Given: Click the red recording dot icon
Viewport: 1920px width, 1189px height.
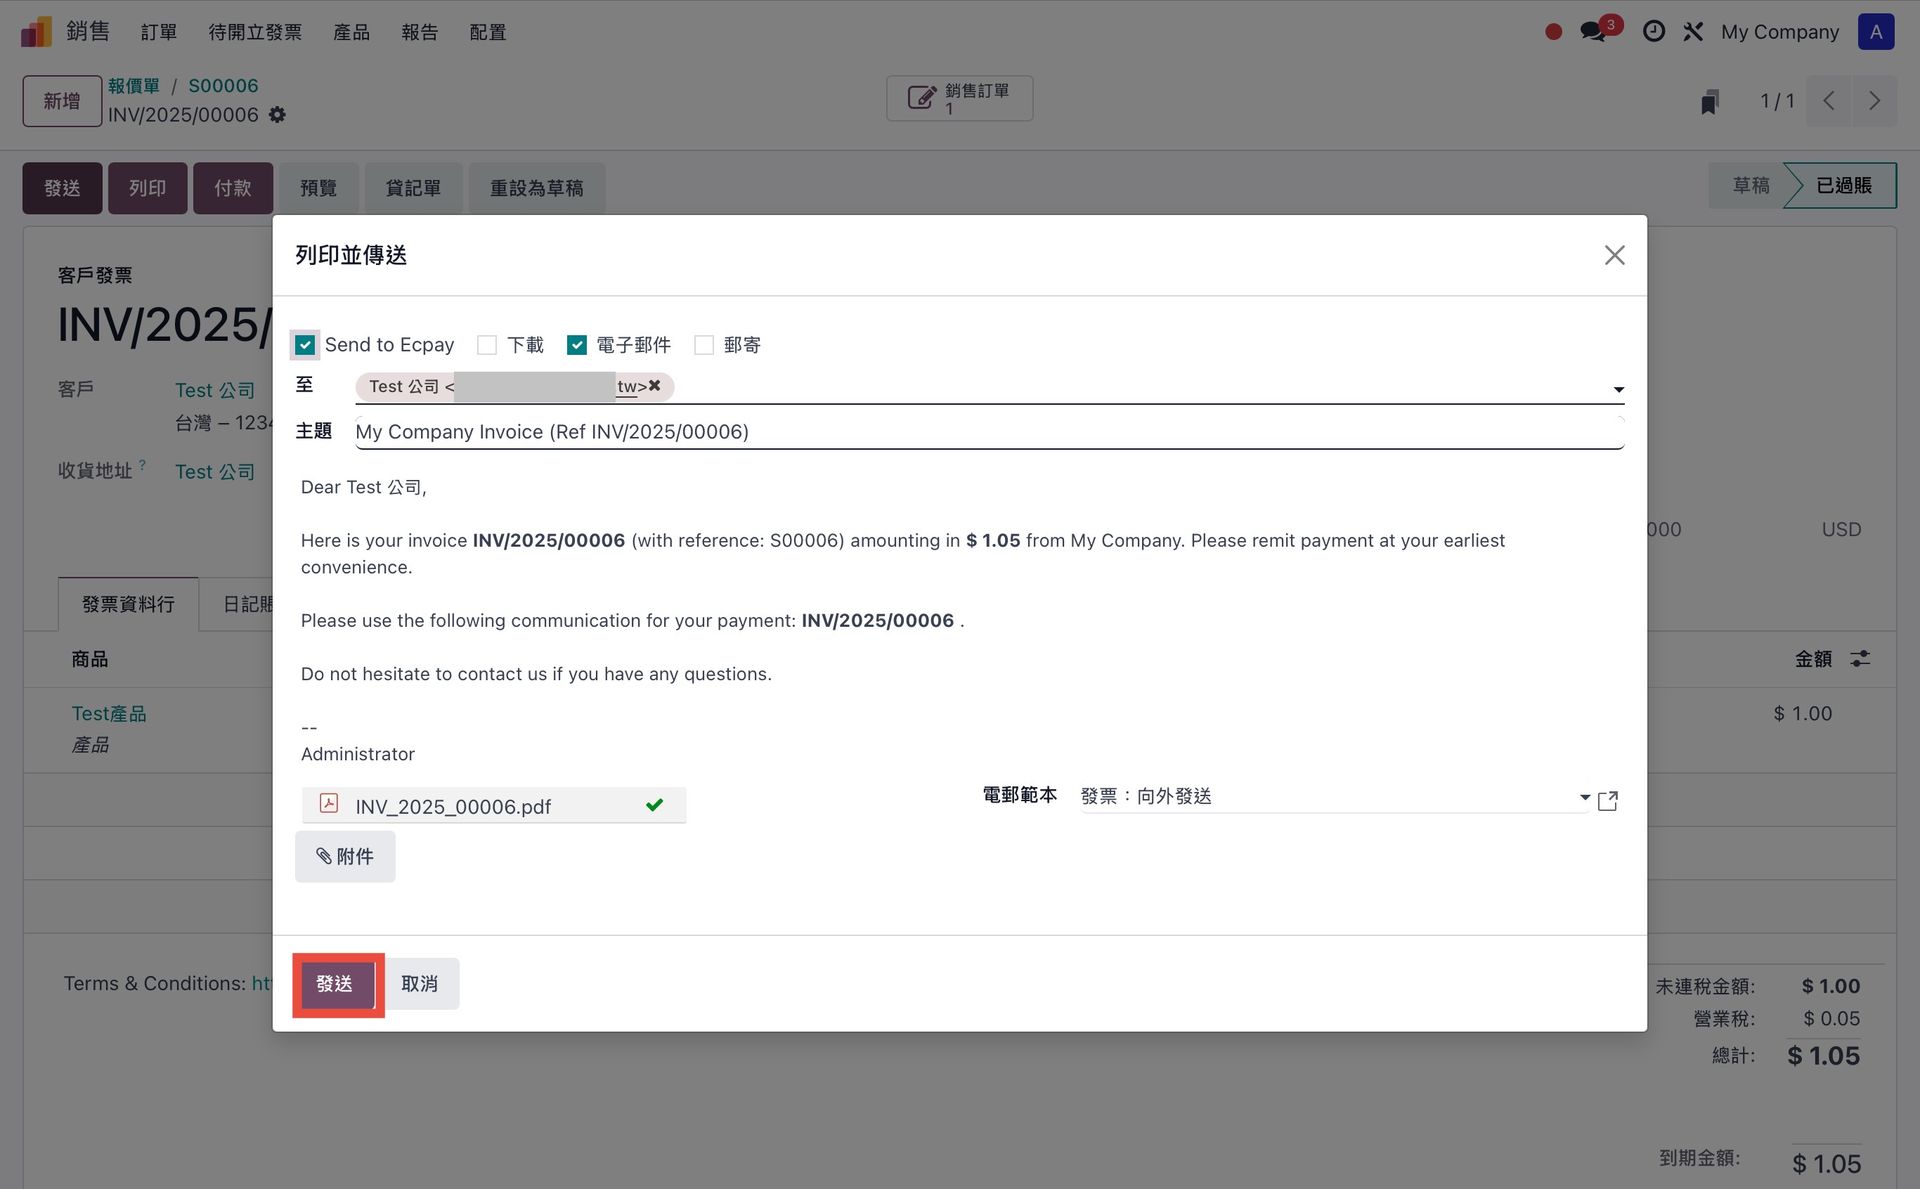Looking at the screenshot, I should coord(1553,31).
